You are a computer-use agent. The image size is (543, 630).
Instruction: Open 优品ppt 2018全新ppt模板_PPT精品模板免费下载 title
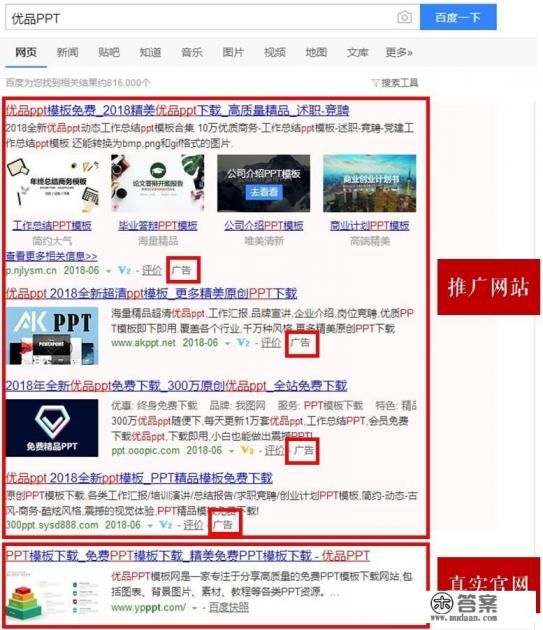[x=139, y=478]
